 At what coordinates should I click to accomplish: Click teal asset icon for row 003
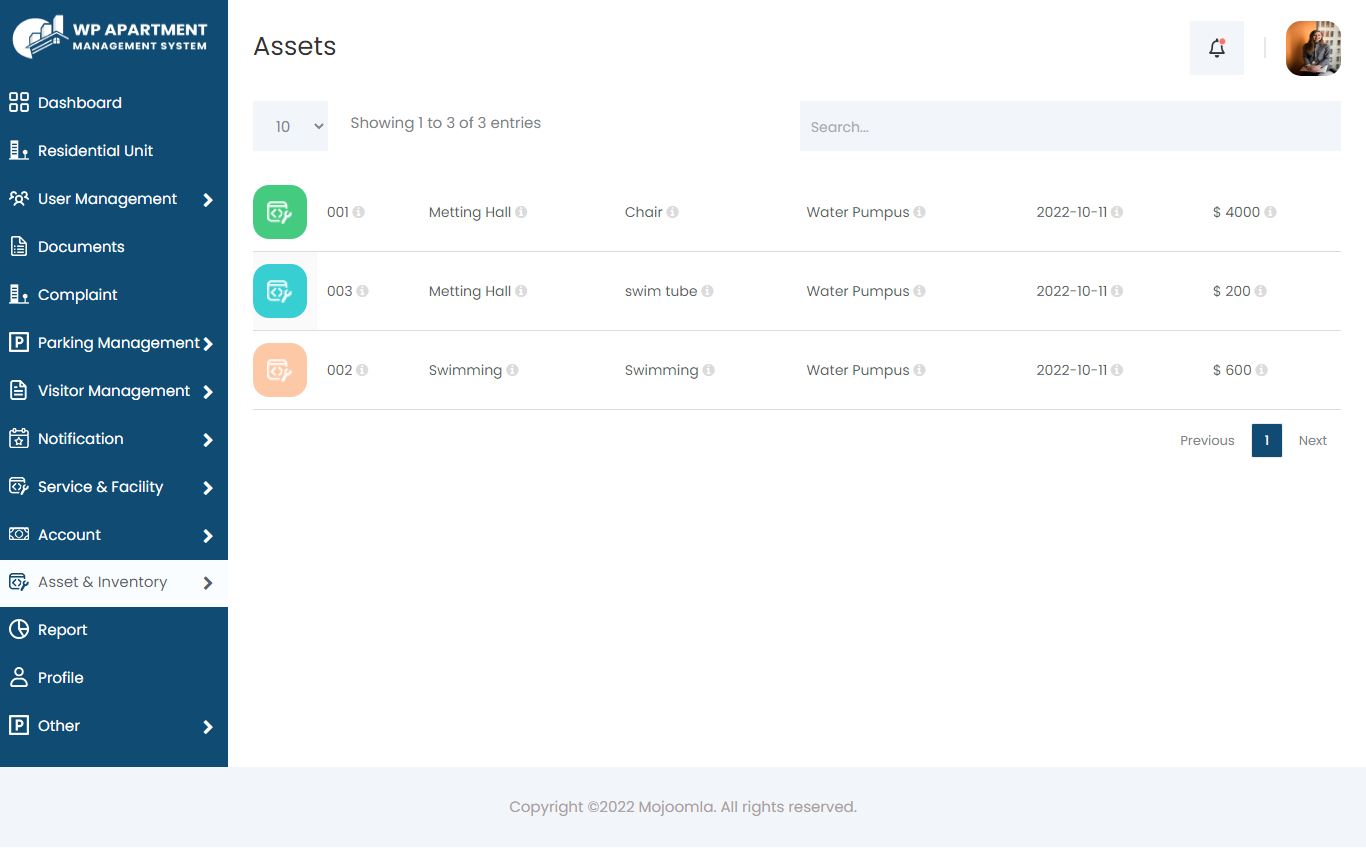coord(280,291)
